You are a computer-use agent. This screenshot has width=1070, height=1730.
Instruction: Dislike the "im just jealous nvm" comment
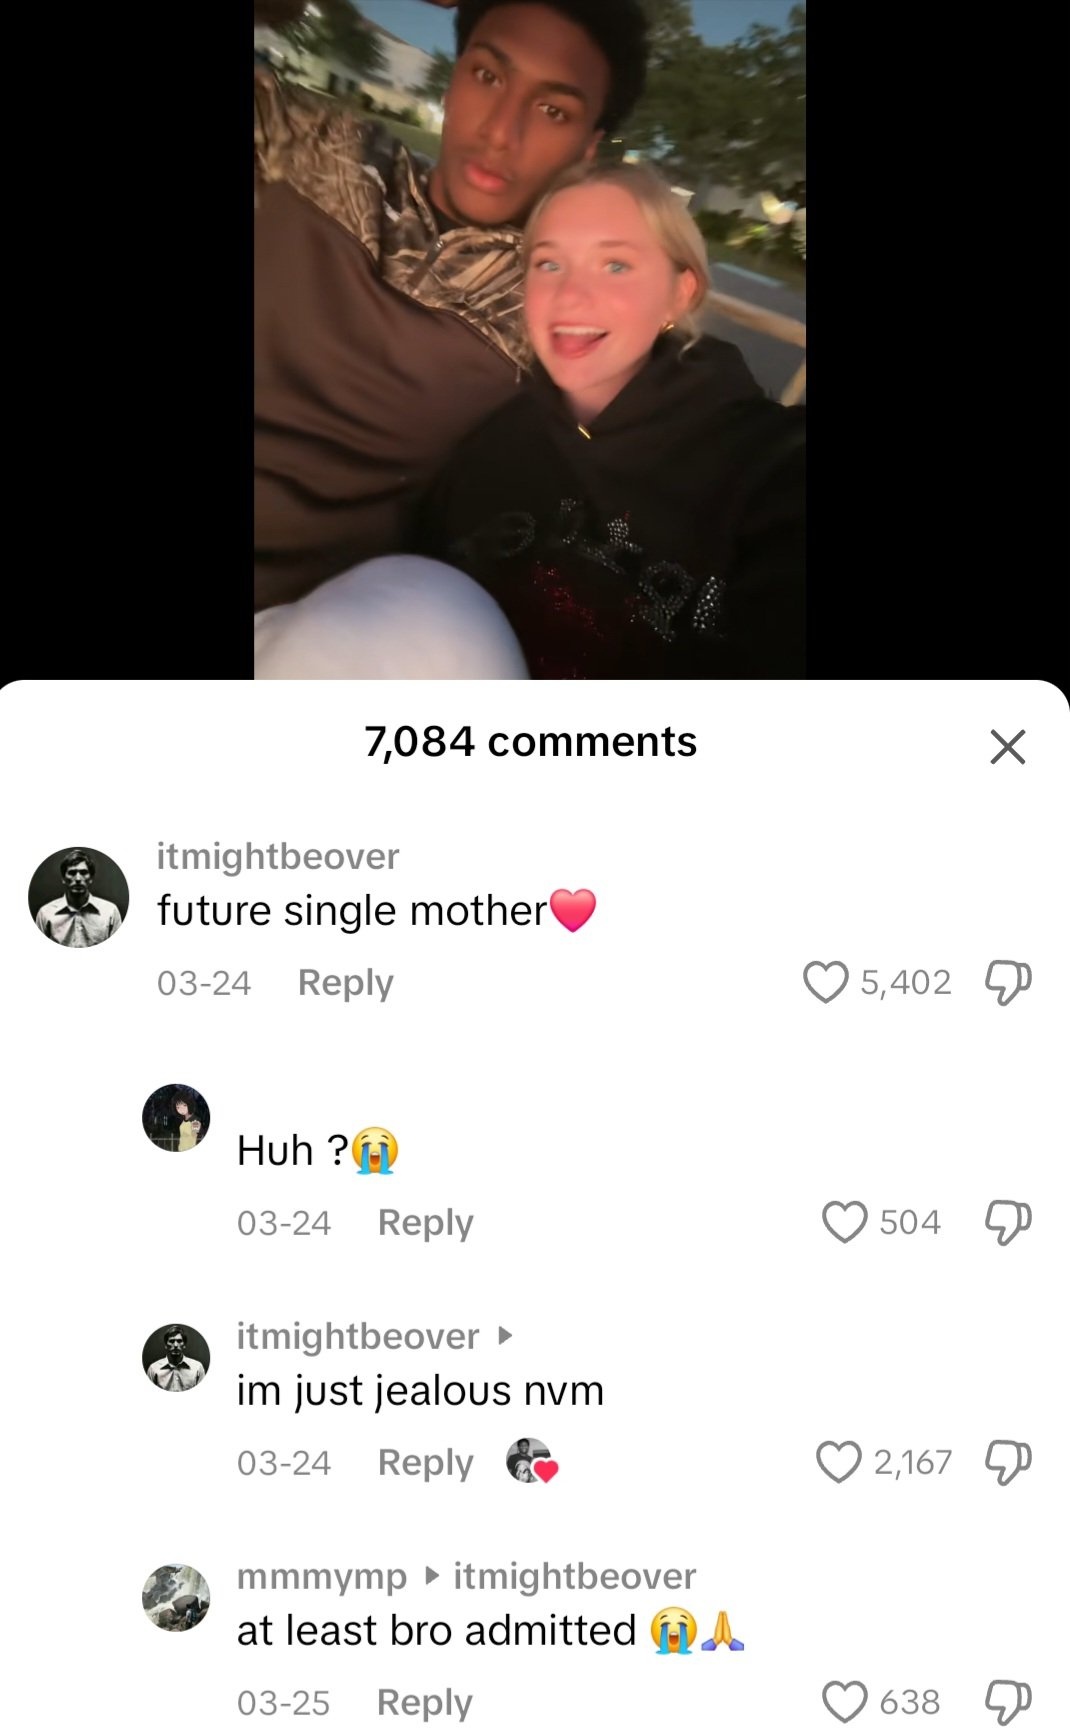[1008, 1462]
